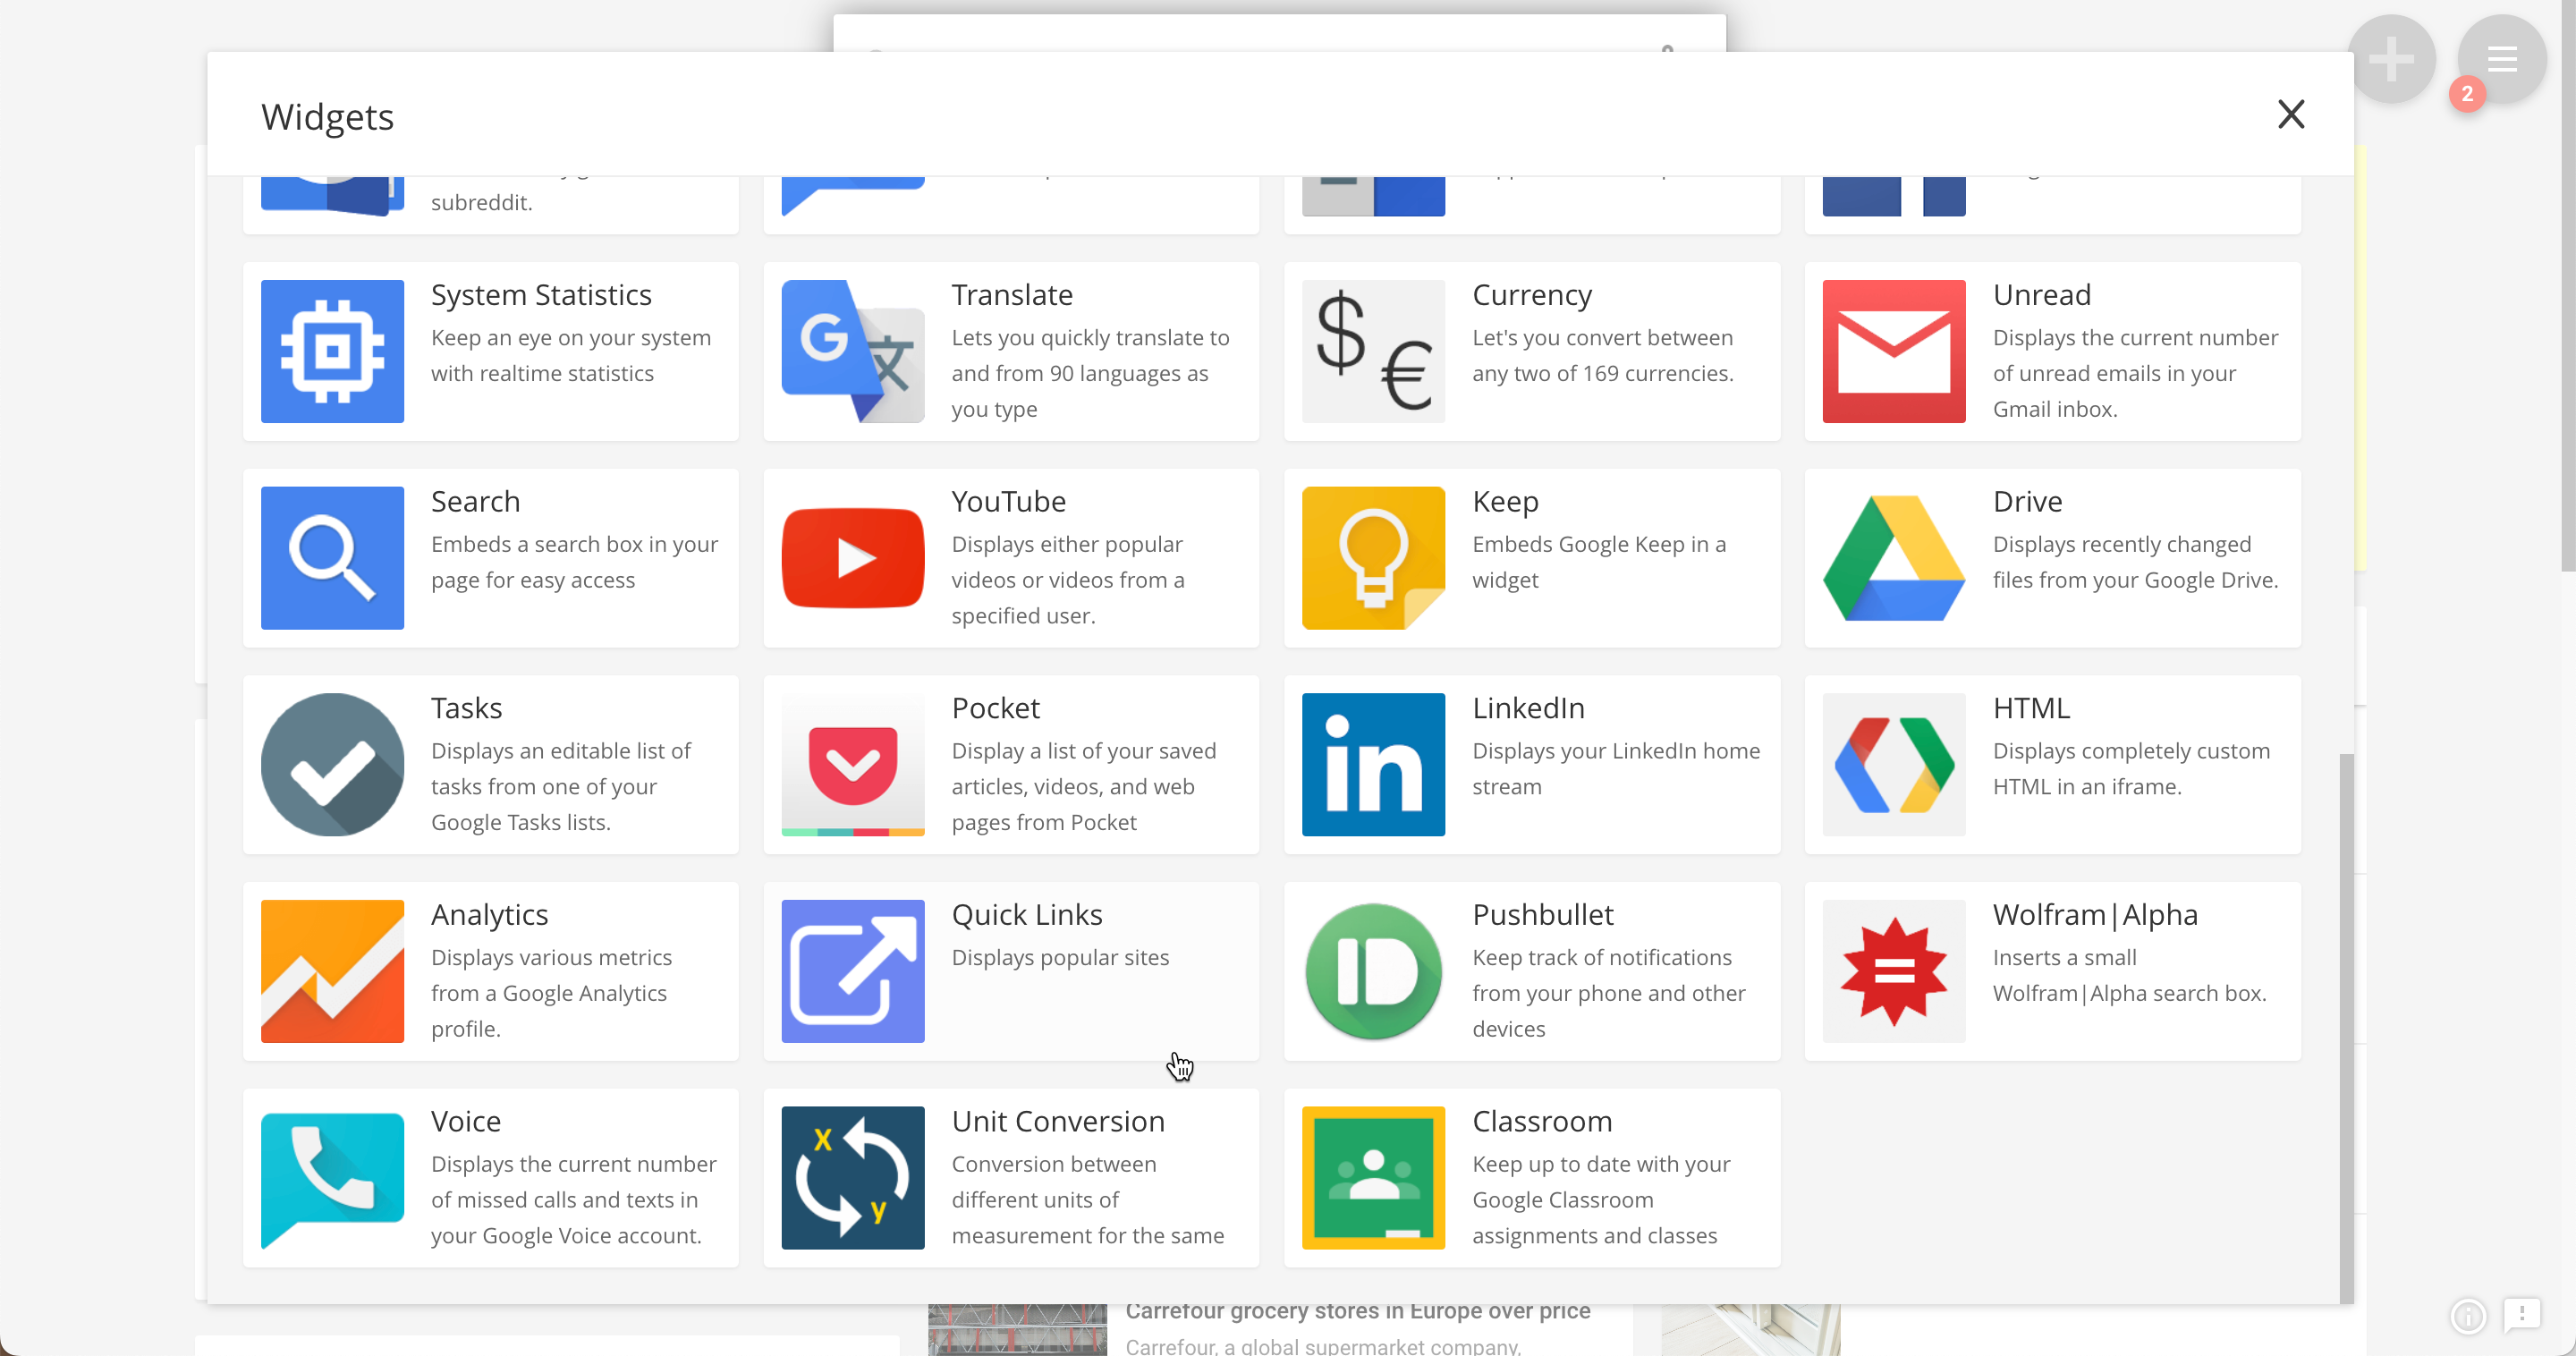Select the Quick Links arrow icon

pyautogui.click(x=853, y=971)
